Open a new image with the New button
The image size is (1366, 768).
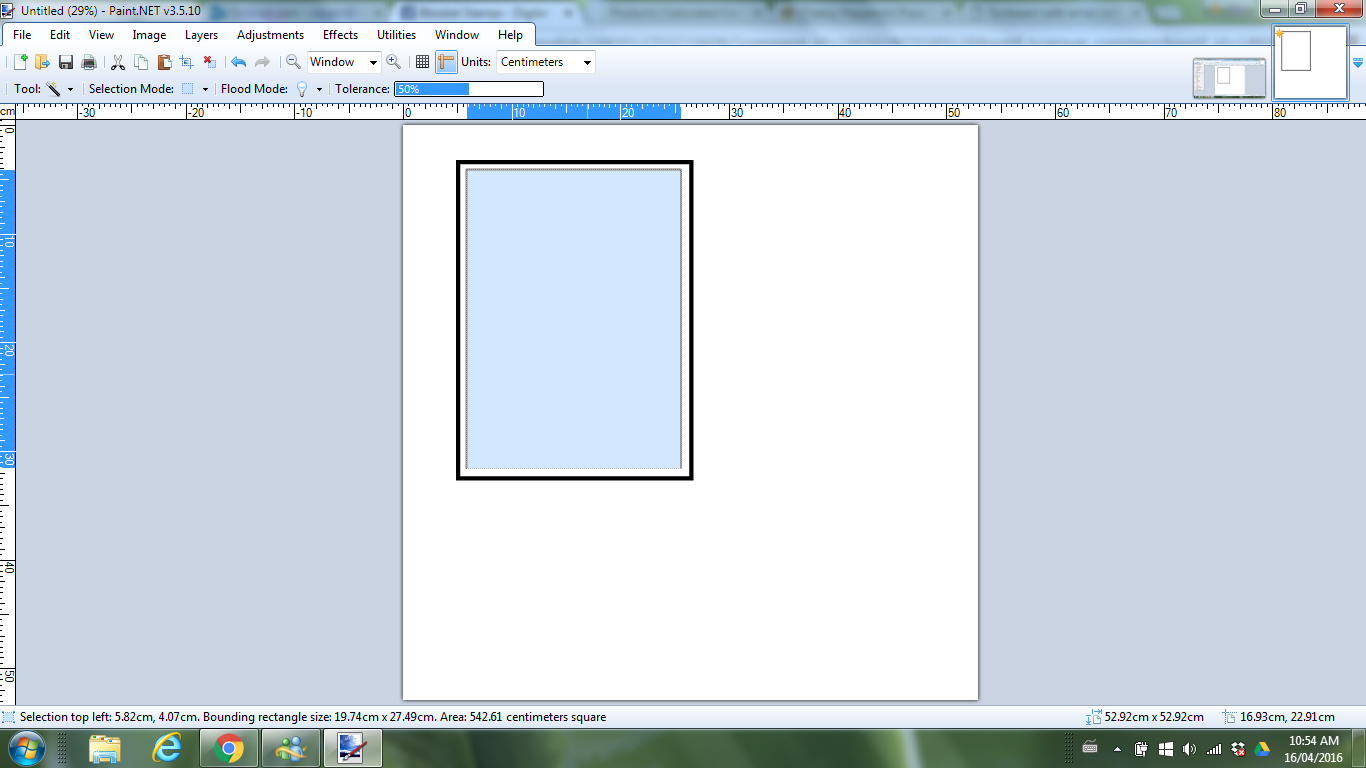[x=20, y=61]
